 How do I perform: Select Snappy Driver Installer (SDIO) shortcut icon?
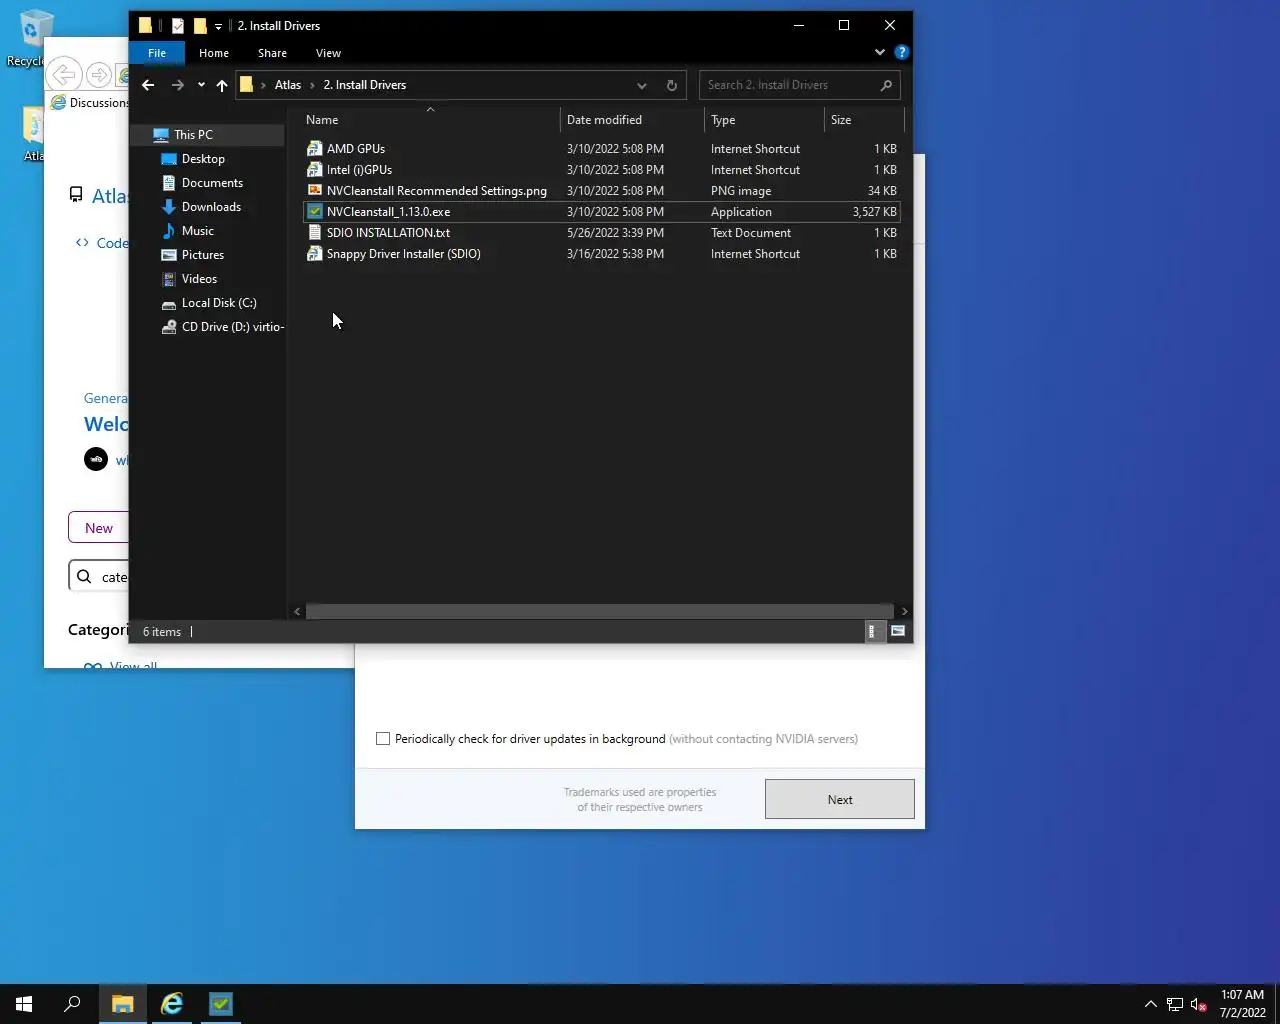pyautogui.click(x=315, y=254)
